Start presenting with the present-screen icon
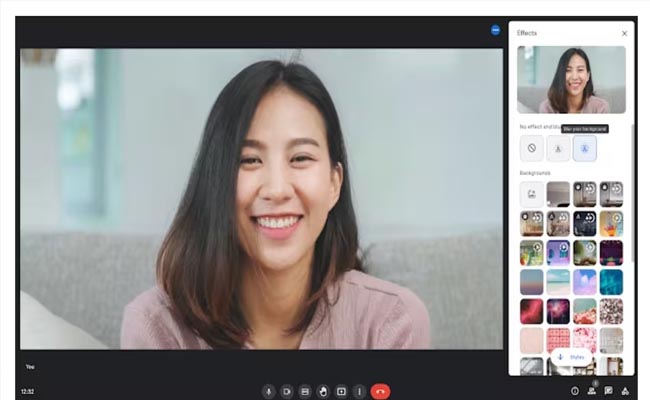Viewport: 650px width, 400px height. pyautogui.click(x=341, y=391)
